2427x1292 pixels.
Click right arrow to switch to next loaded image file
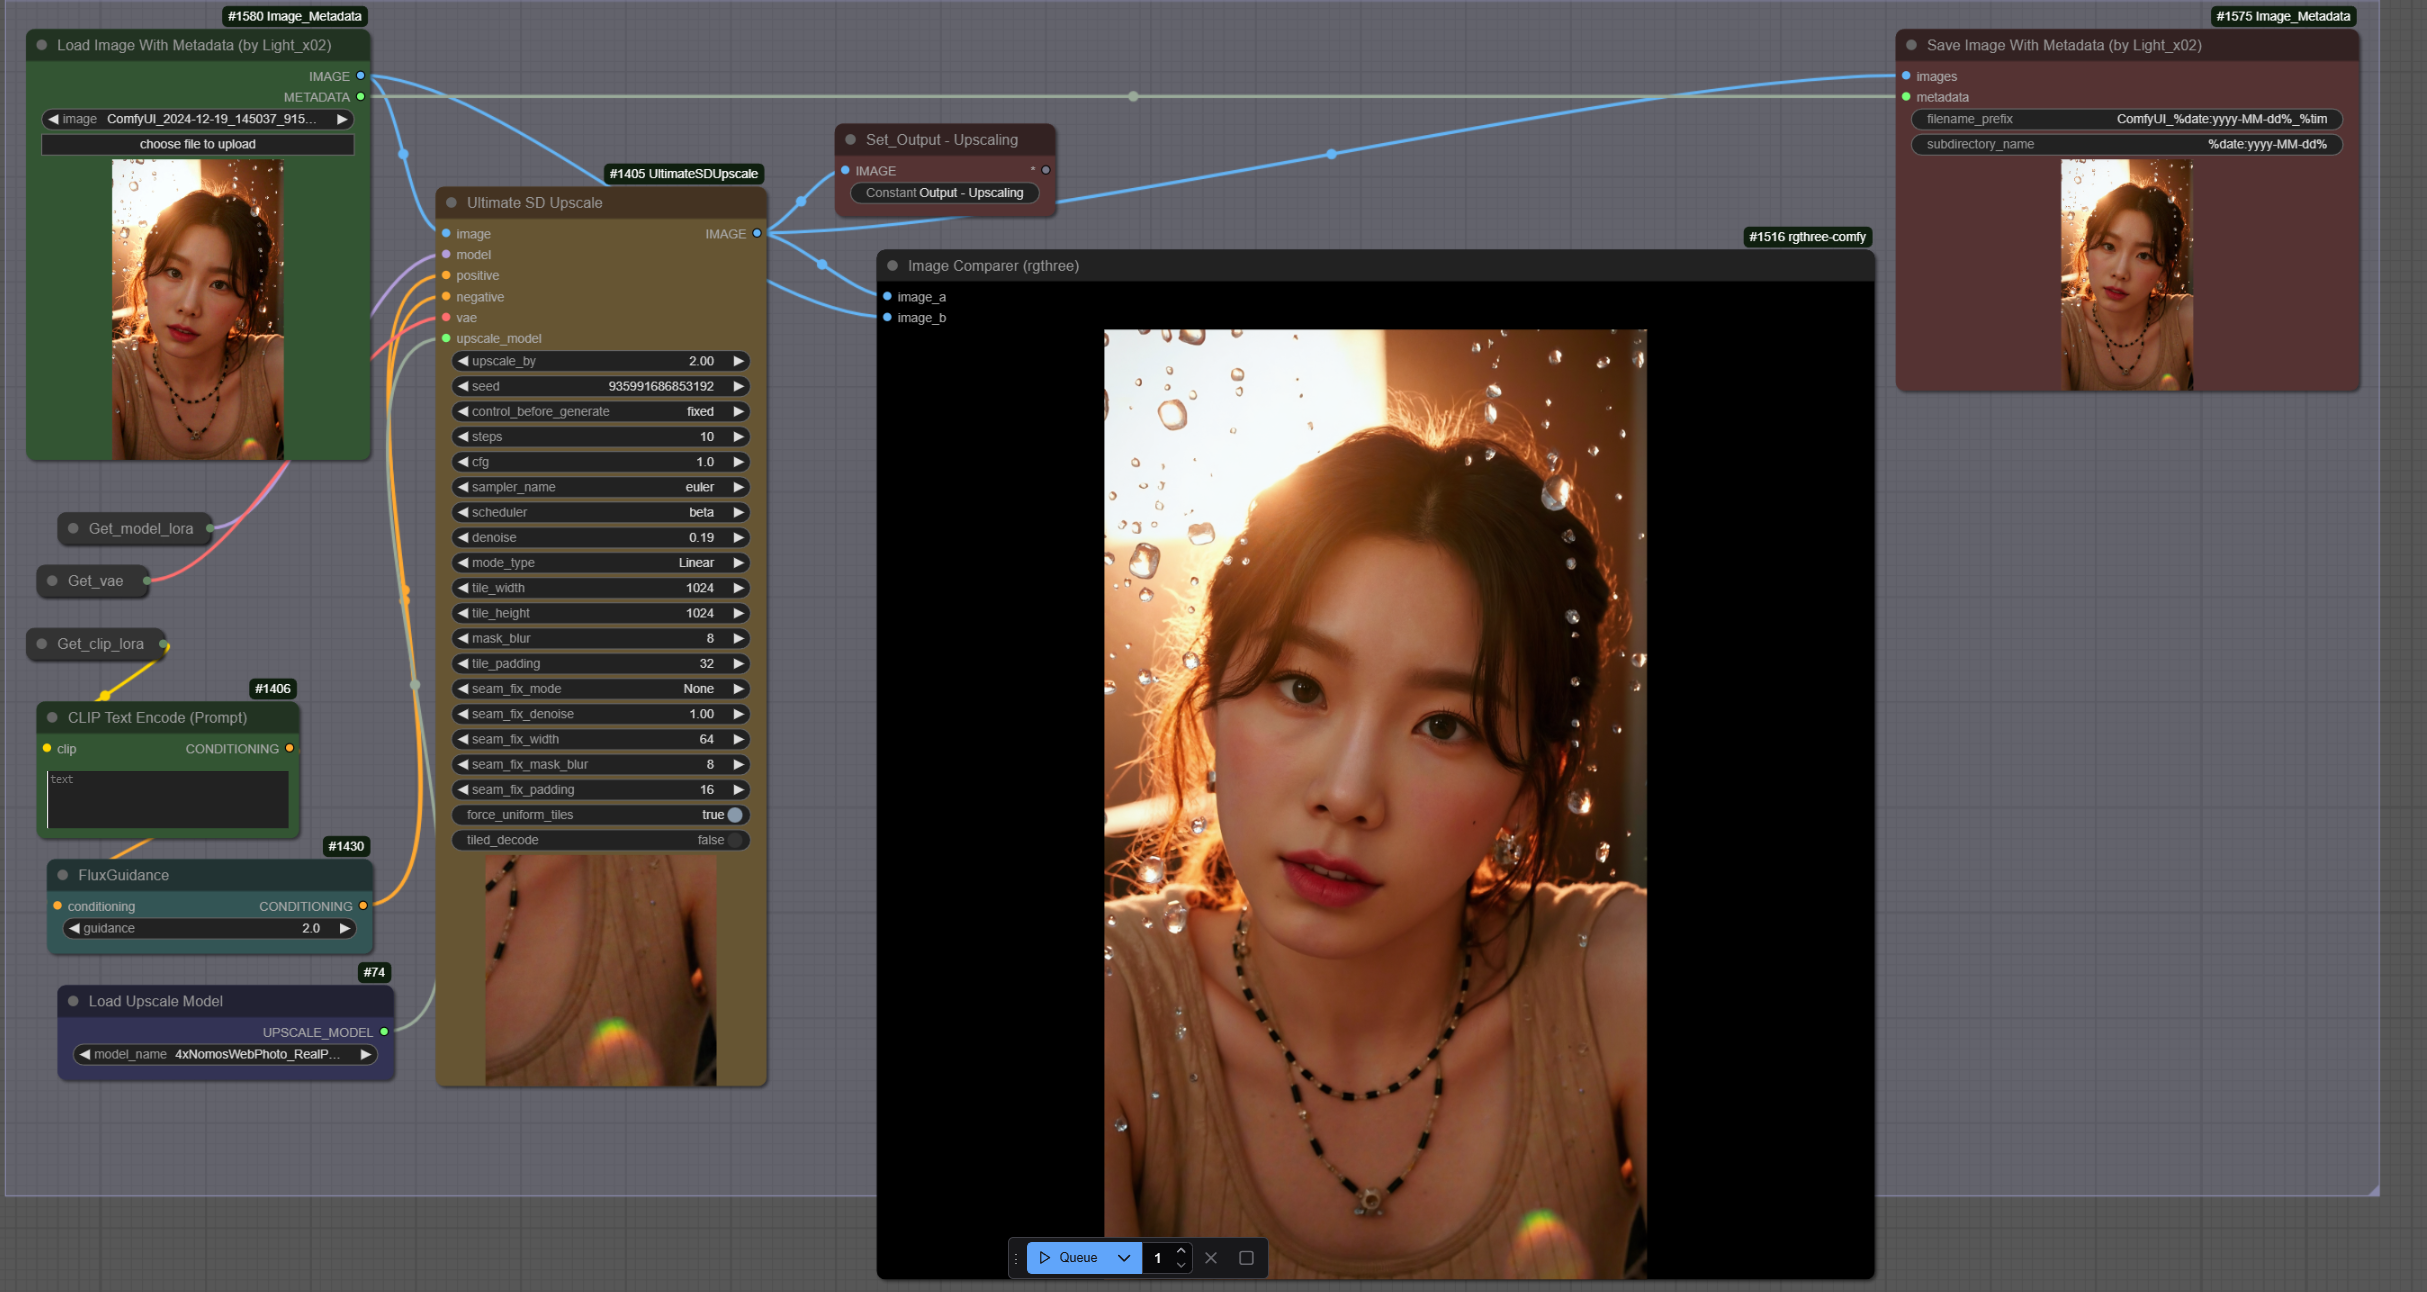[x=342, y=119]
